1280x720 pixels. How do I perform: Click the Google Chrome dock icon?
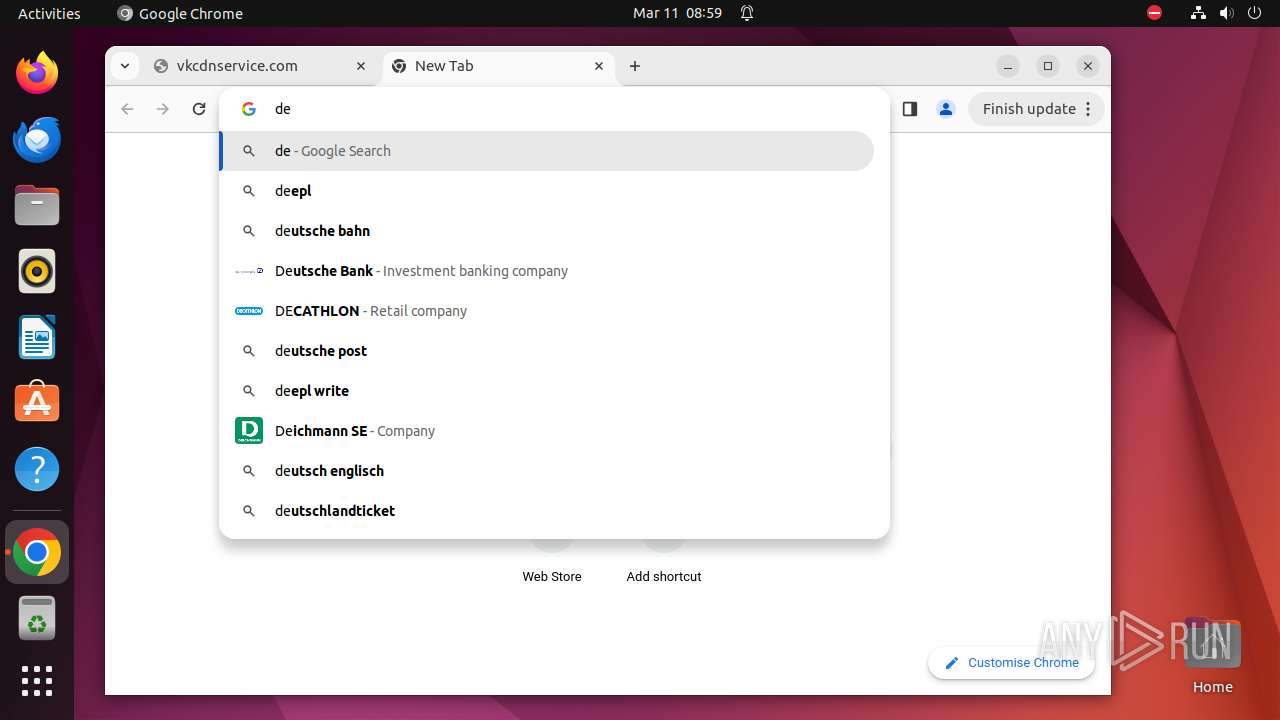coord(37,552)
